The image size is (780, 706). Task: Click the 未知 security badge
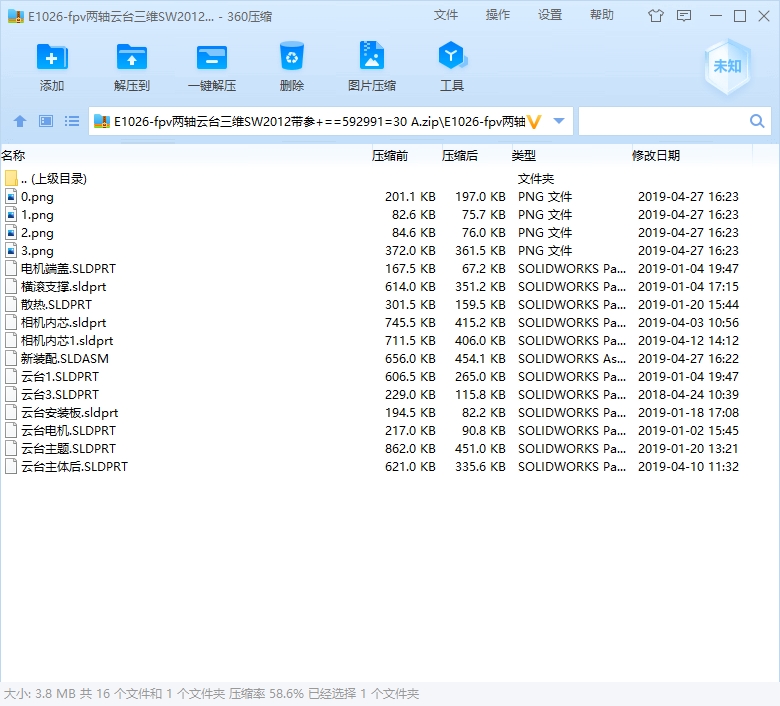727,66
